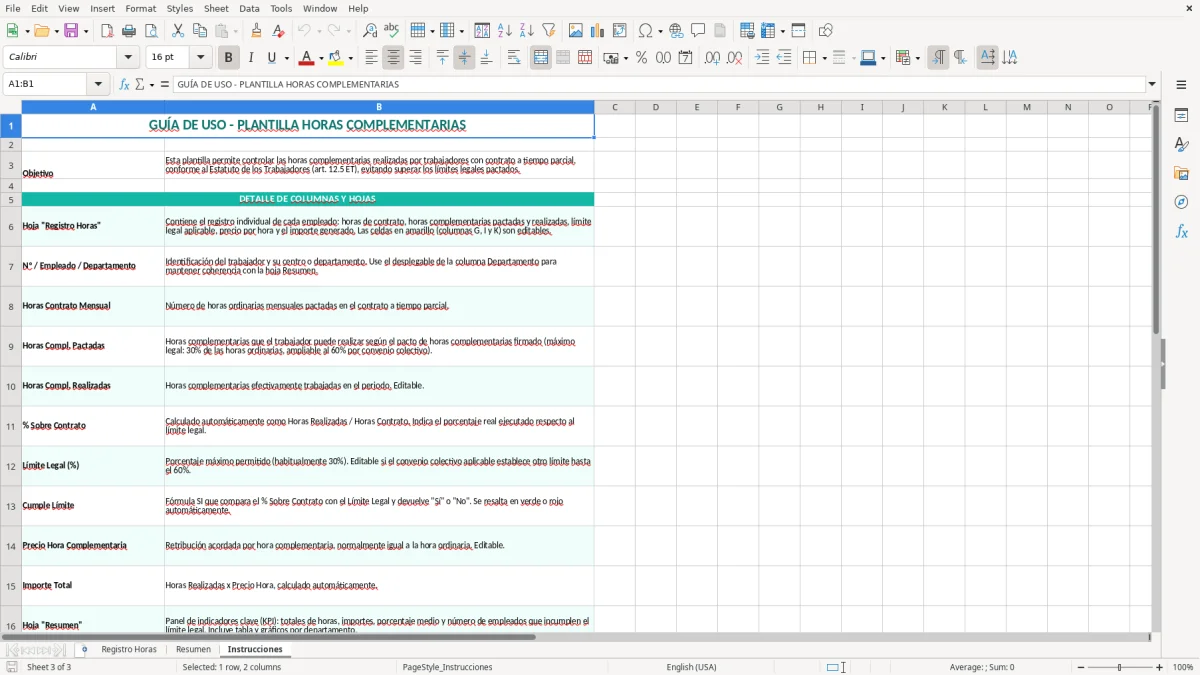Toggle Center Horizontally alignment
The image size is (1200, 675).
(394, 58)
